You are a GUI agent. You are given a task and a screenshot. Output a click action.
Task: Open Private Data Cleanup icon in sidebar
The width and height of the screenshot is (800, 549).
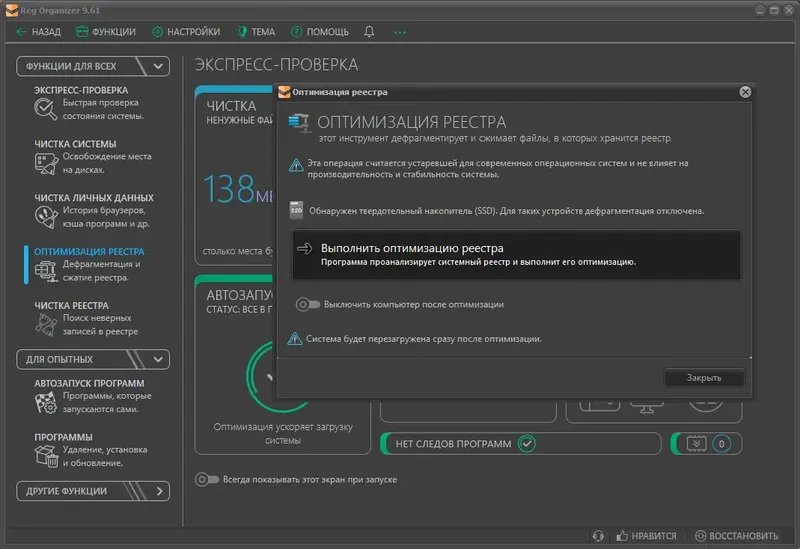click(x=46, y=217)
